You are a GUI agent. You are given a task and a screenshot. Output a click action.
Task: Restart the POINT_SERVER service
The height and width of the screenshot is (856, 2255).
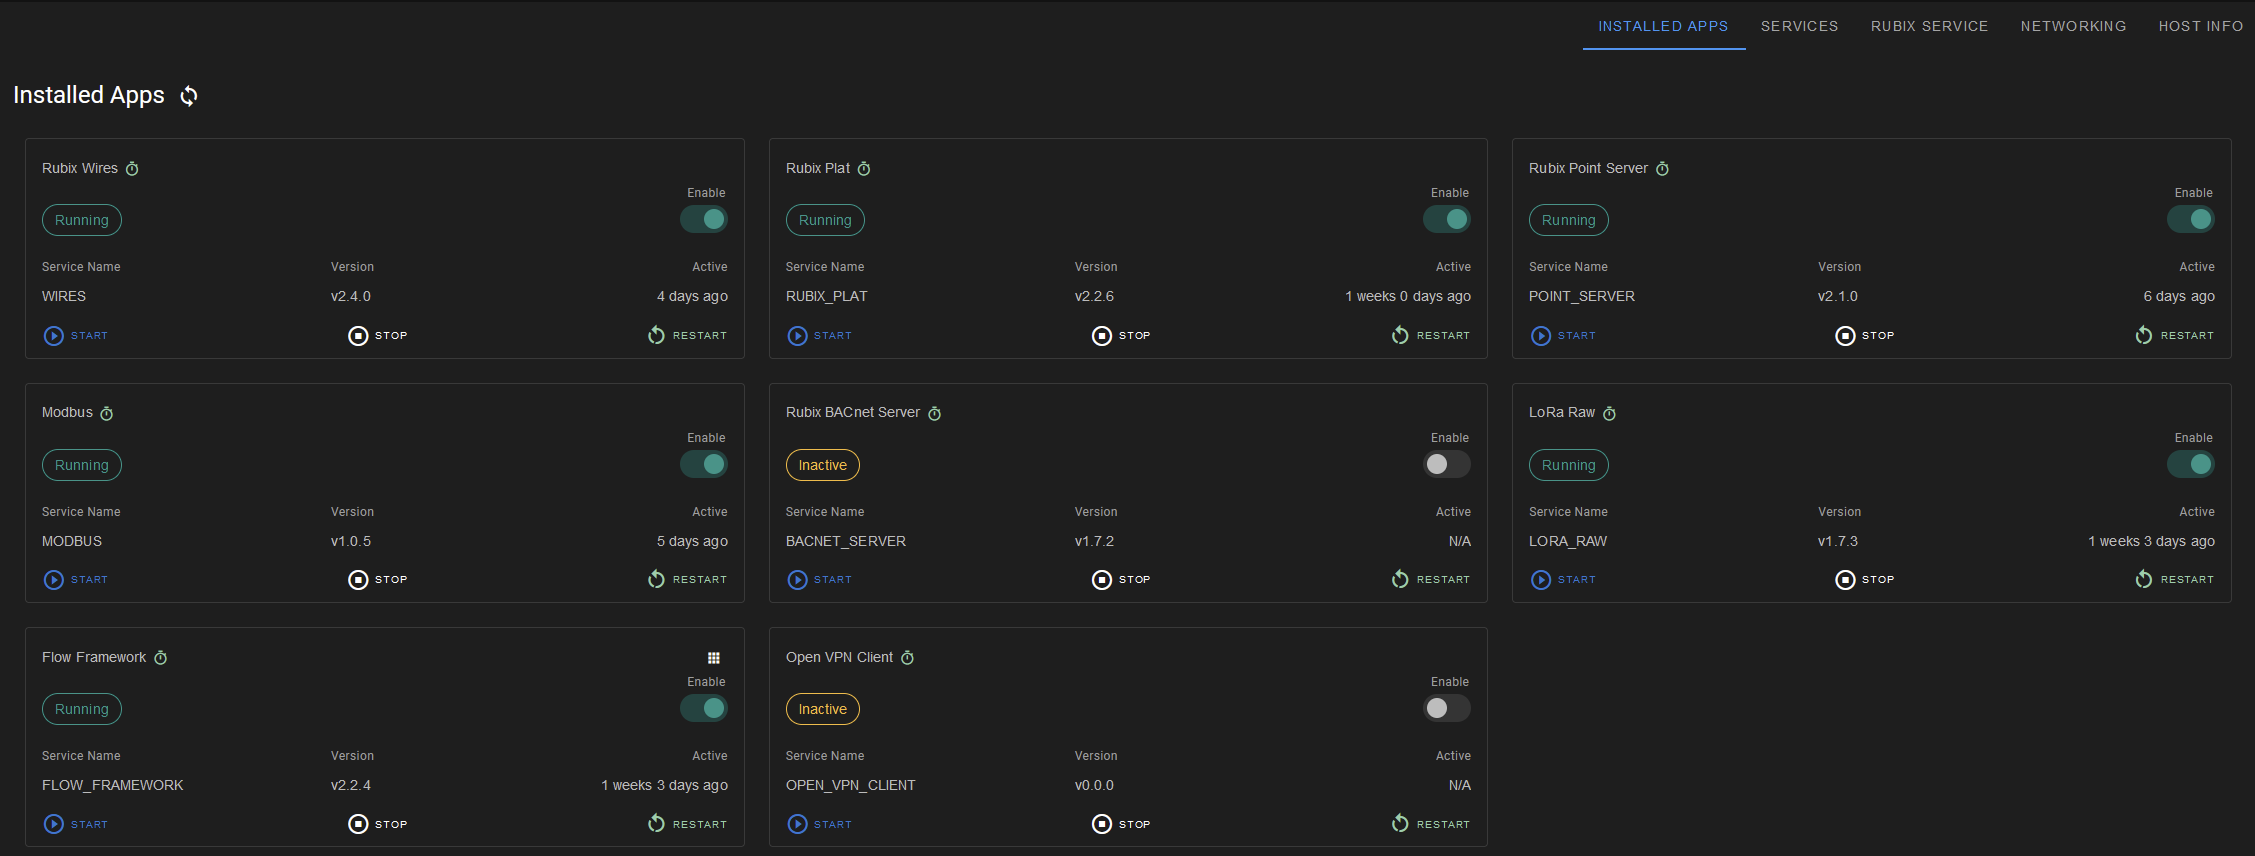[2175, 336]
